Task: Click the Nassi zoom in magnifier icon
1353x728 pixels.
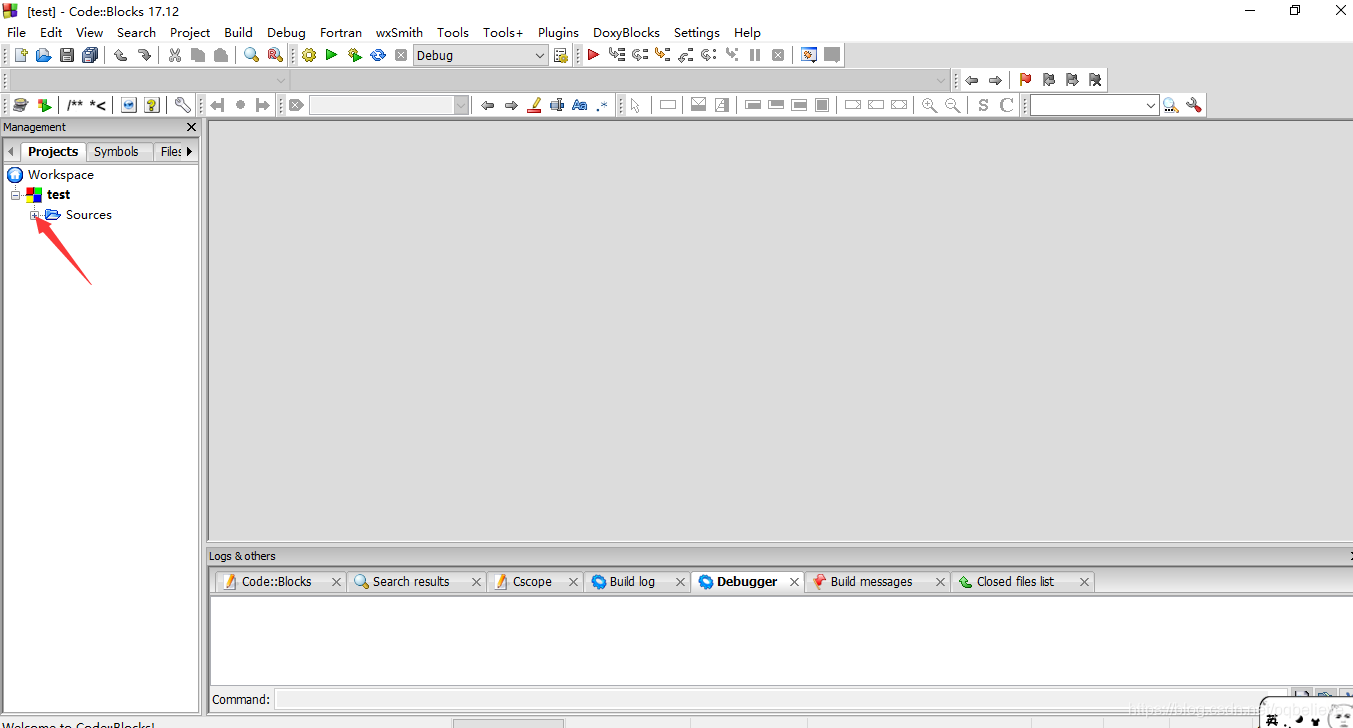Action: 929,105
